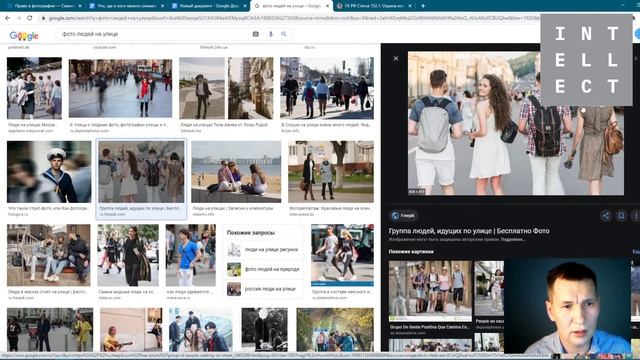Screen dimensions: 640x360
Task: Open selected thumbnail of group walking with backpacks
Action: pos(141,172)
